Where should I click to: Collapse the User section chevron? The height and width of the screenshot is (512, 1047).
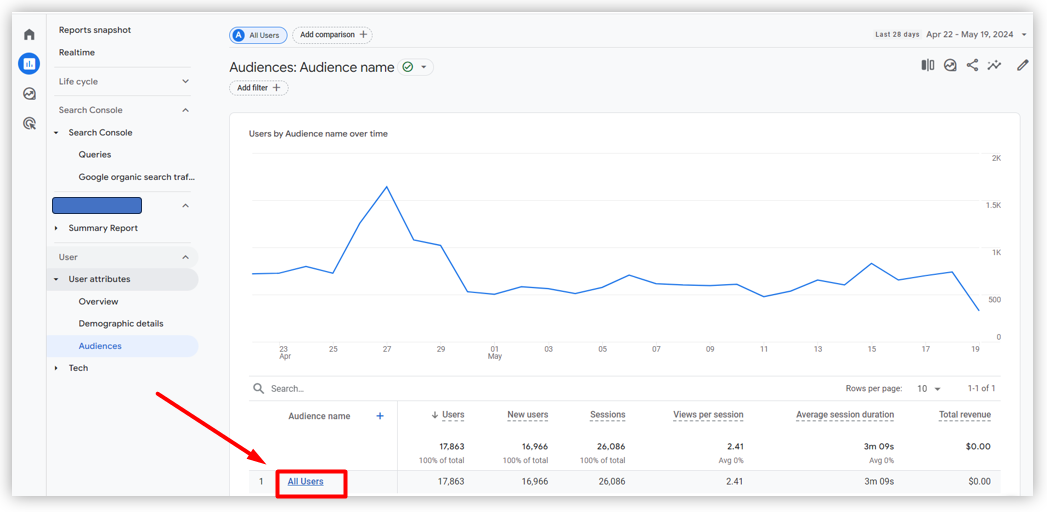point(186,257)
